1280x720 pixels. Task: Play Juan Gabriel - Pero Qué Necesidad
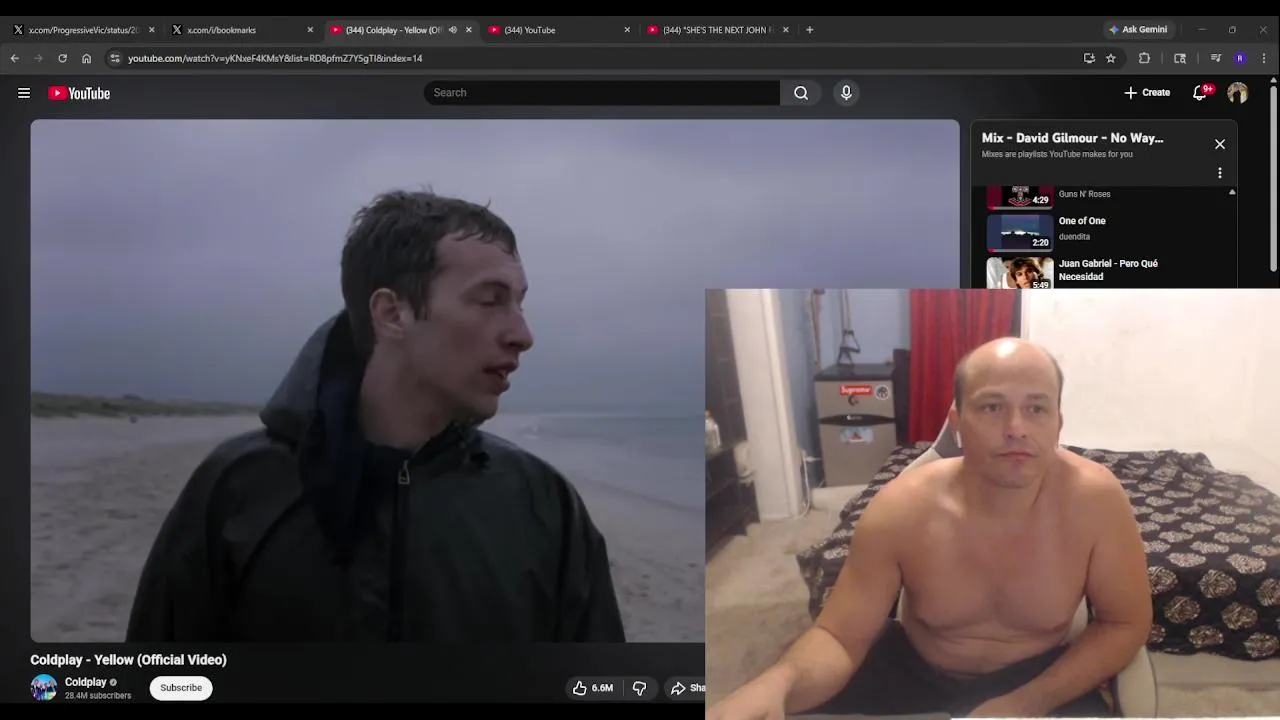[1107, 271]
